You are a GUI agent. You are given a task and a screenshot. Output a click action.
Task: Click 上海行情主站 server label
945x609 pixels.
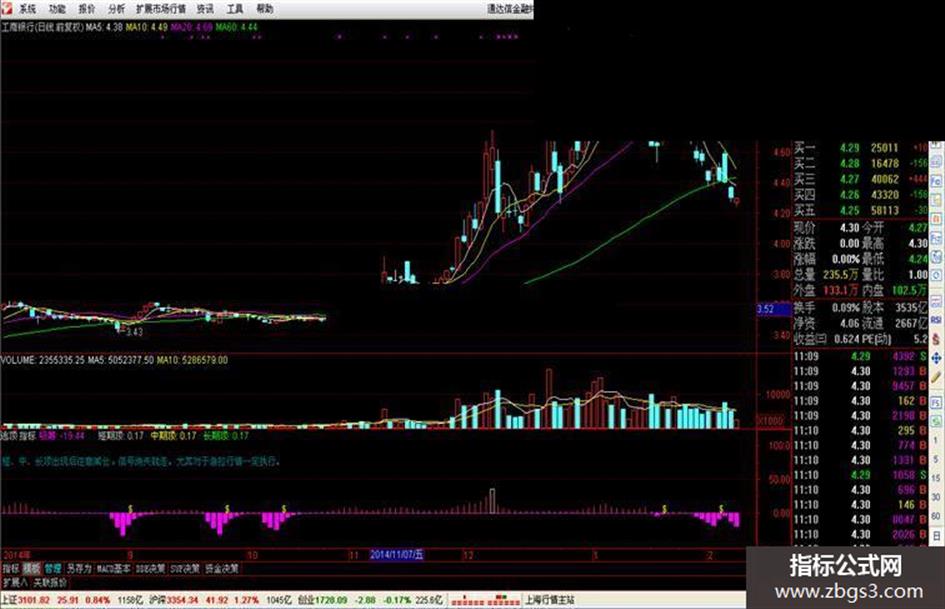click(x=550, y=600)
